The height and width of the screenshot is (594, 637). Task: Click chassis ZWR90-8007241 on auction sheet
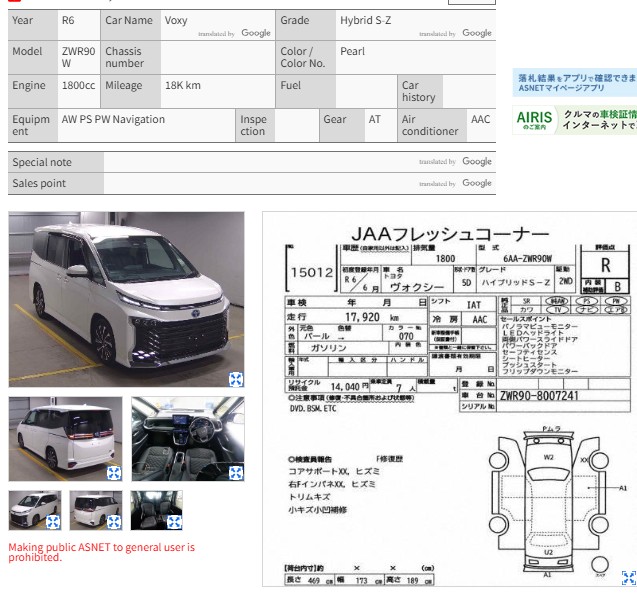pyautogui.click(x=539, y=395)
